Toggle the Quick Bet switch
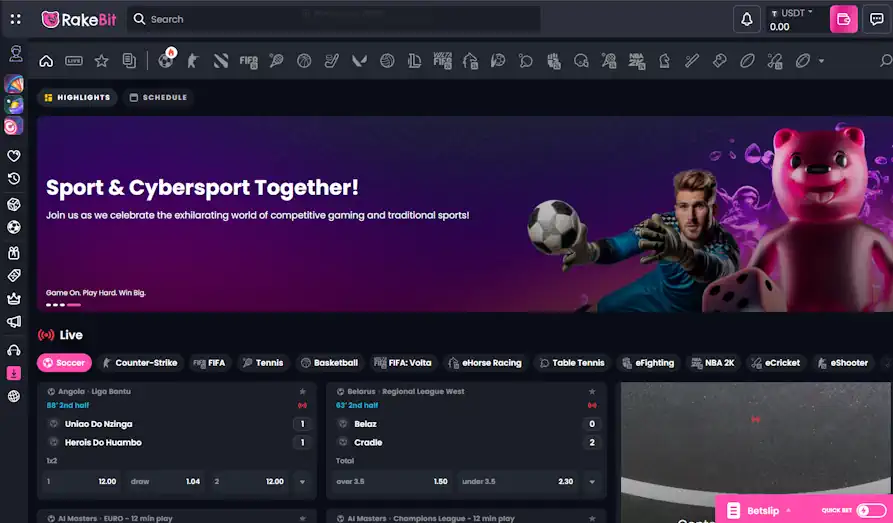 871,510
